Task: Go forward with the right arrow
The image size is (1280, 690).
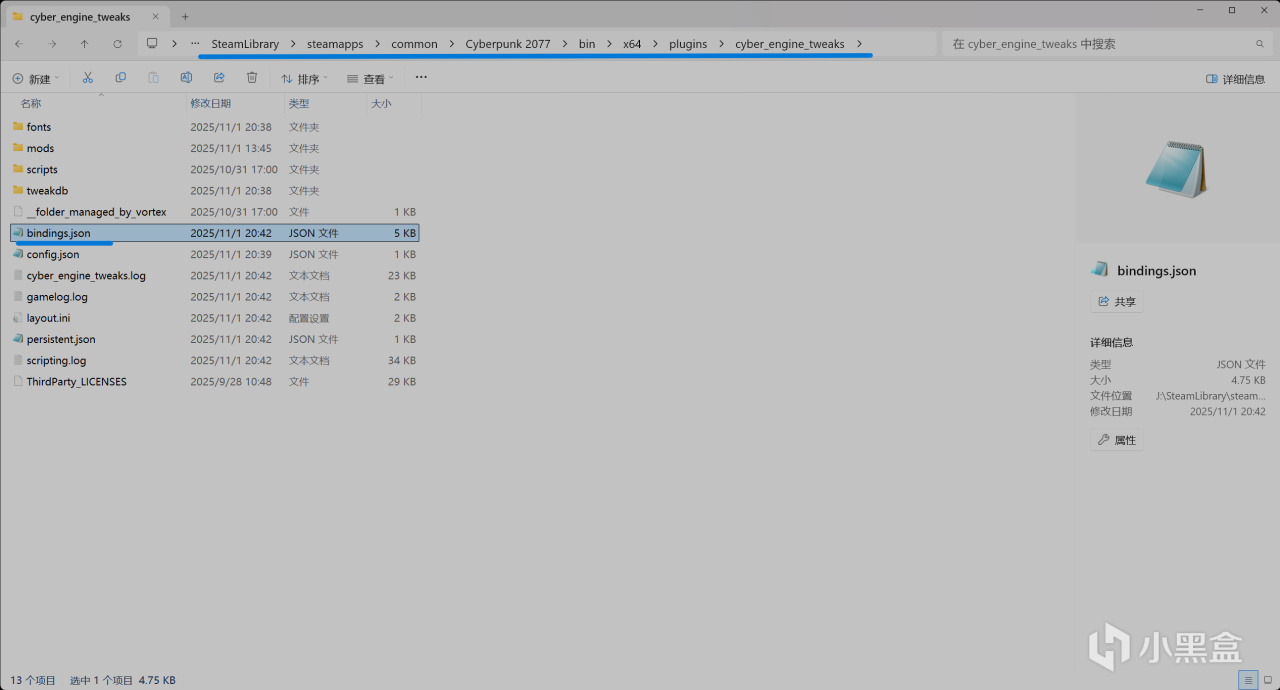Action: click(52, 44)
